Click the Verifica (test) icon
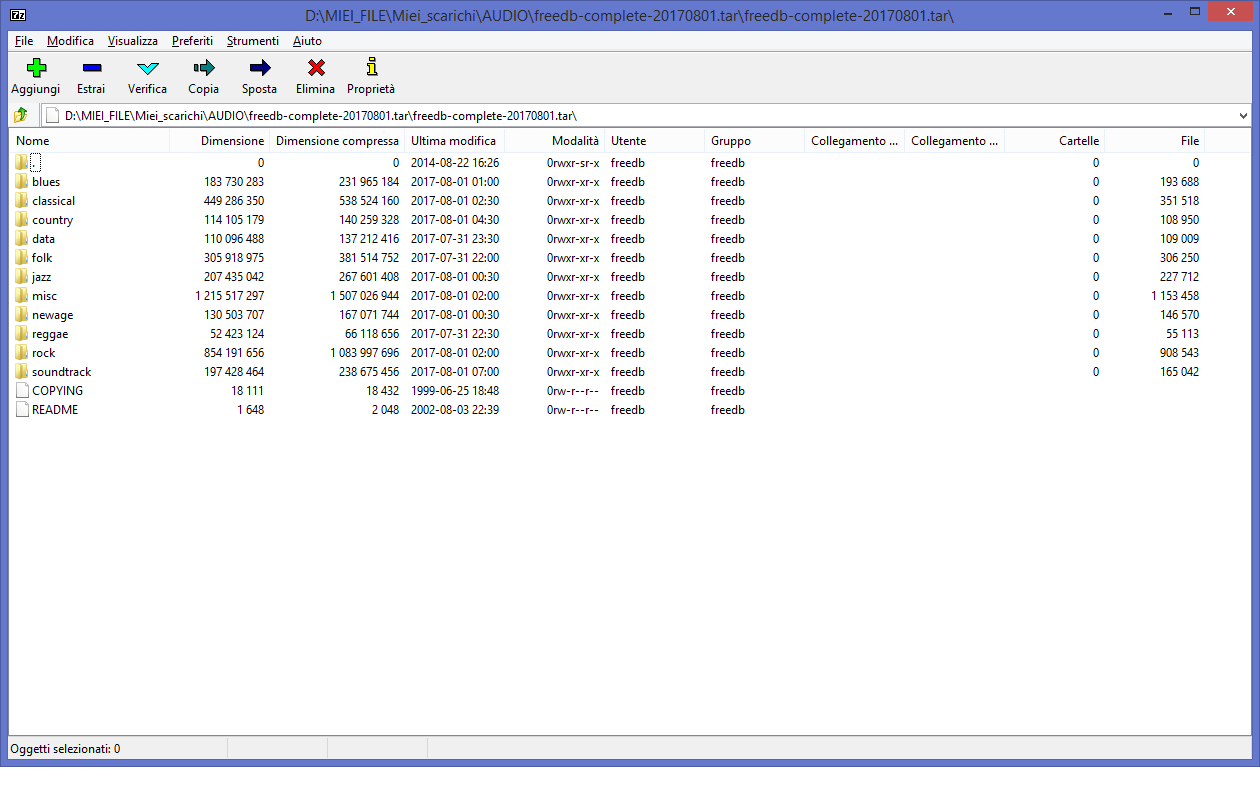Screen dimensions: 1260x794 coord(148,68)
